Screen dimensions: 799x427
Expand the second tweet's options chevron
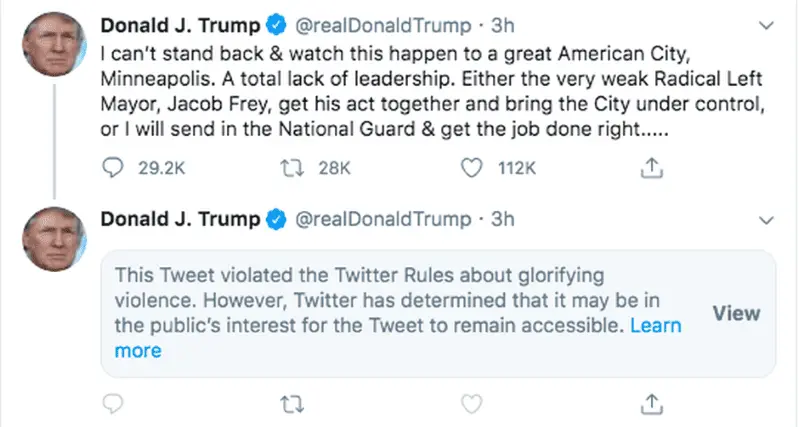[x=766, y=219]
